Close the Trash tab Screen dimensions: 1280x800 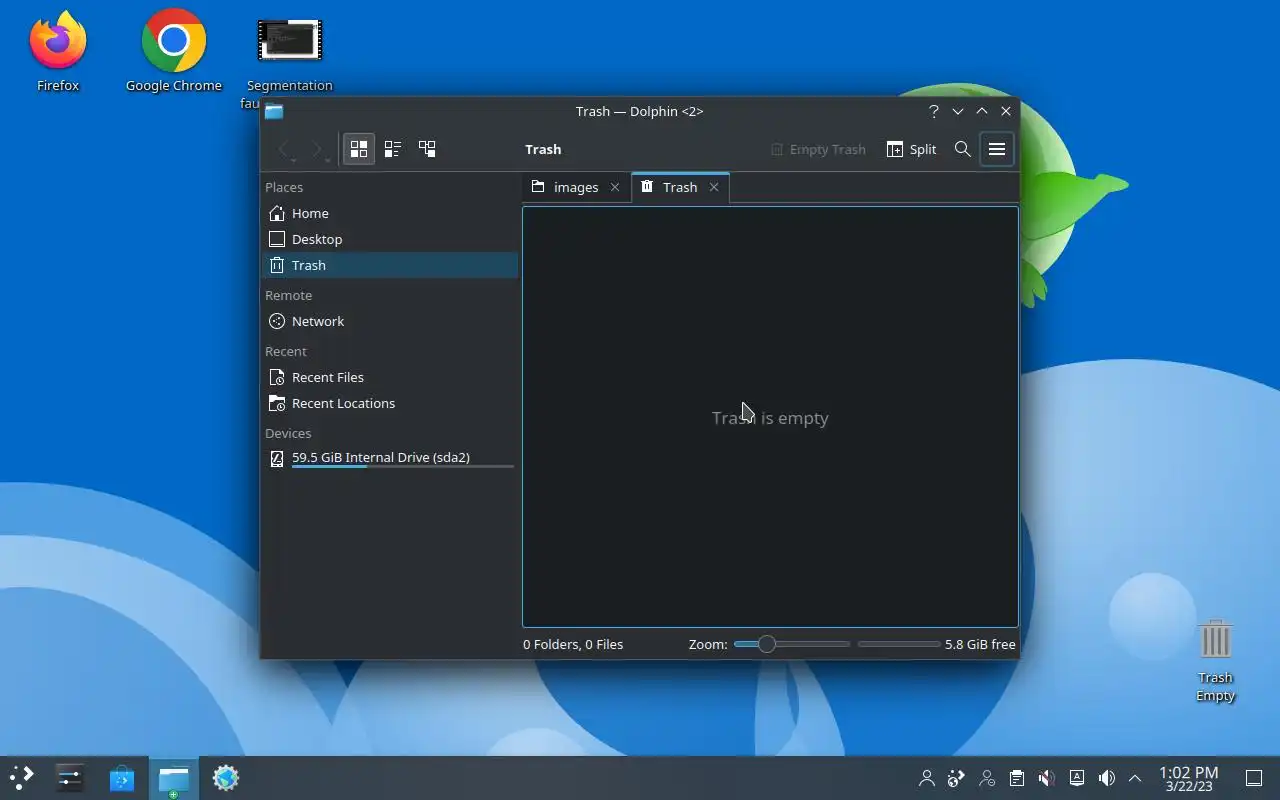(714, 187)
